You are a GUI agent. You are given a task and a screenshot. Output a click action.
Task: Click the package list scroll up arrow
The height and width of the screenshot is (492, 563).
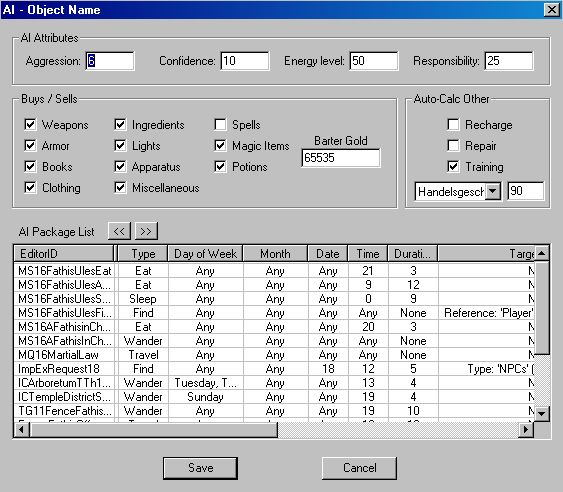point(541,254)
